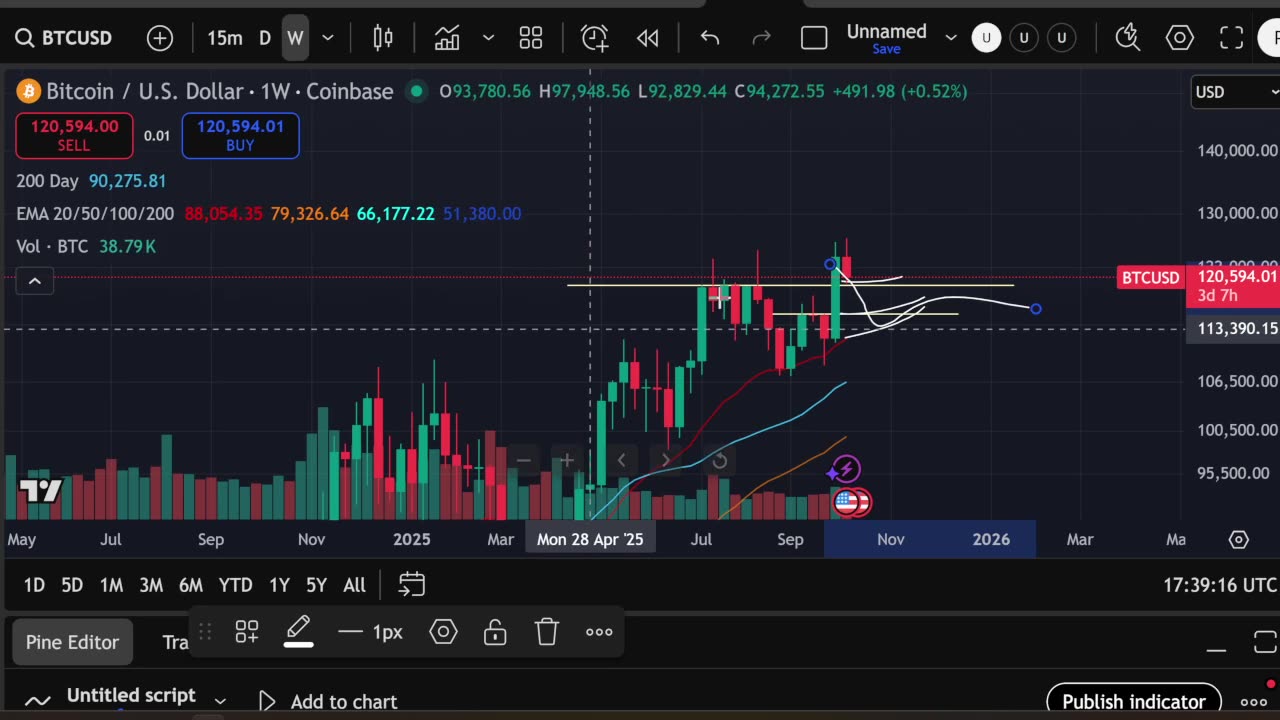Image resolution: width=1280 pixels, height=720 pixels.
Task: Open timezone menu at 17:39:16 UTC
Action: pyautogui.click(x=1220, y=585)
